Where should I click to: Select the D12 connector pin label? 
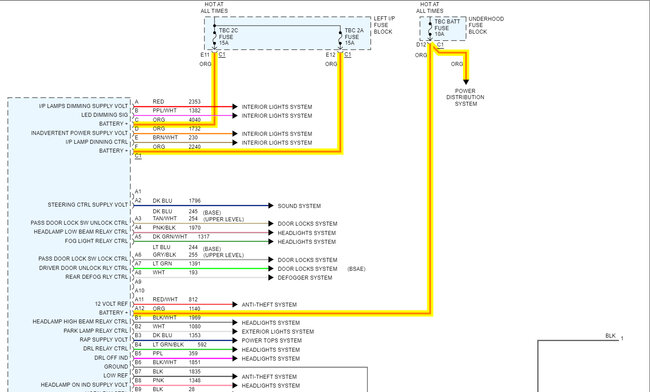421,44
